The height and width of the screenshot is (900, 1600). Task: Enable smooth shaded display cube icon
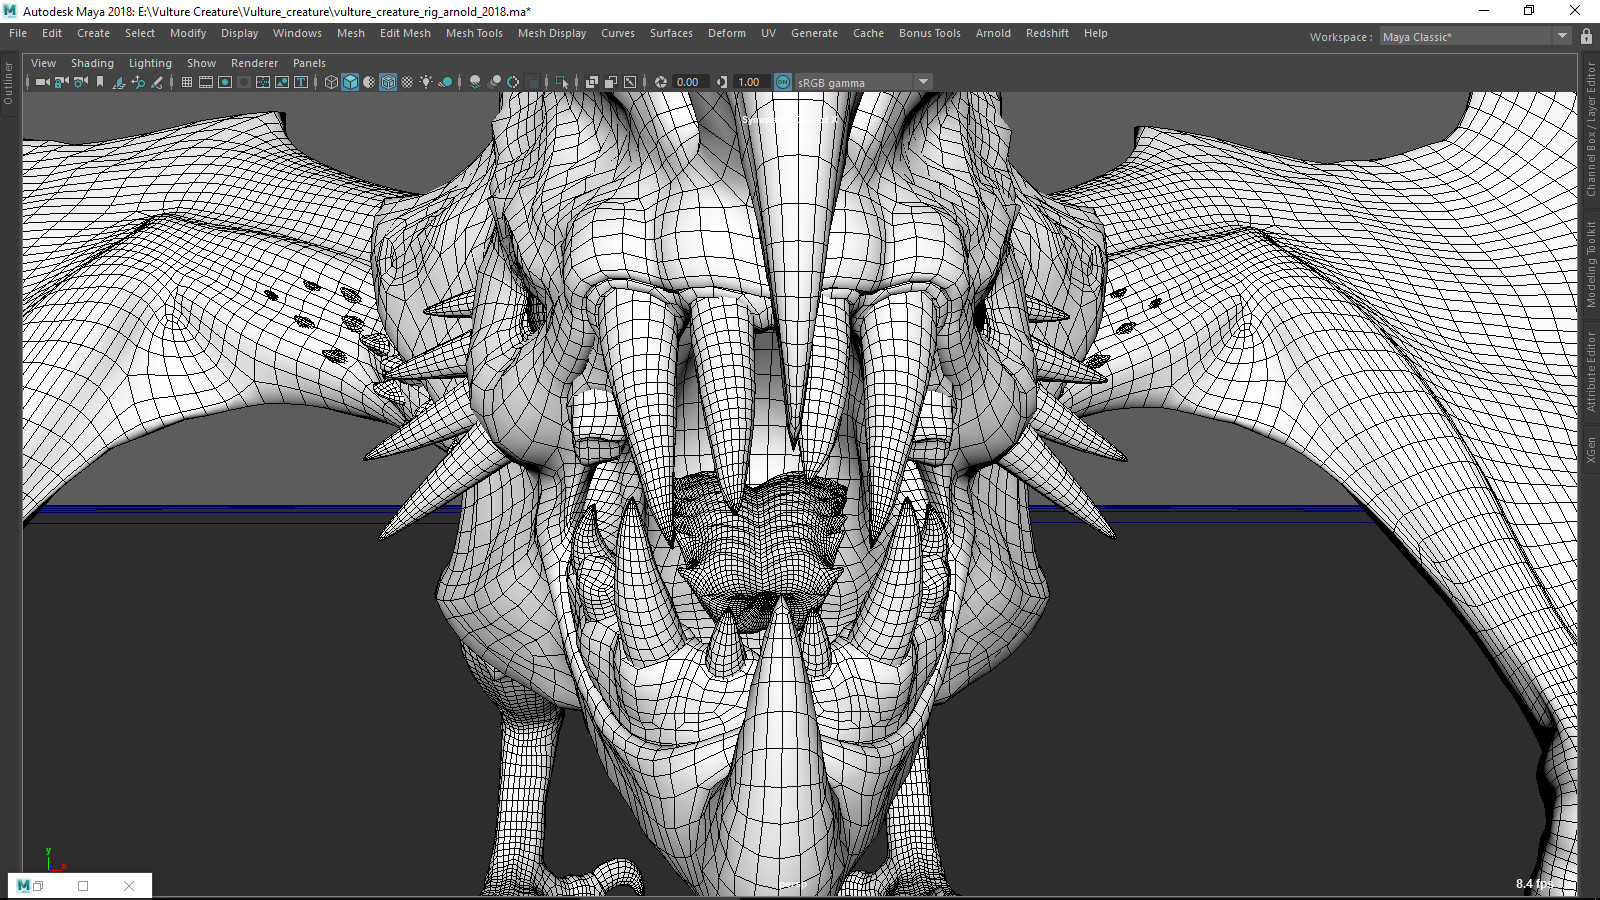tap(350, 82)
